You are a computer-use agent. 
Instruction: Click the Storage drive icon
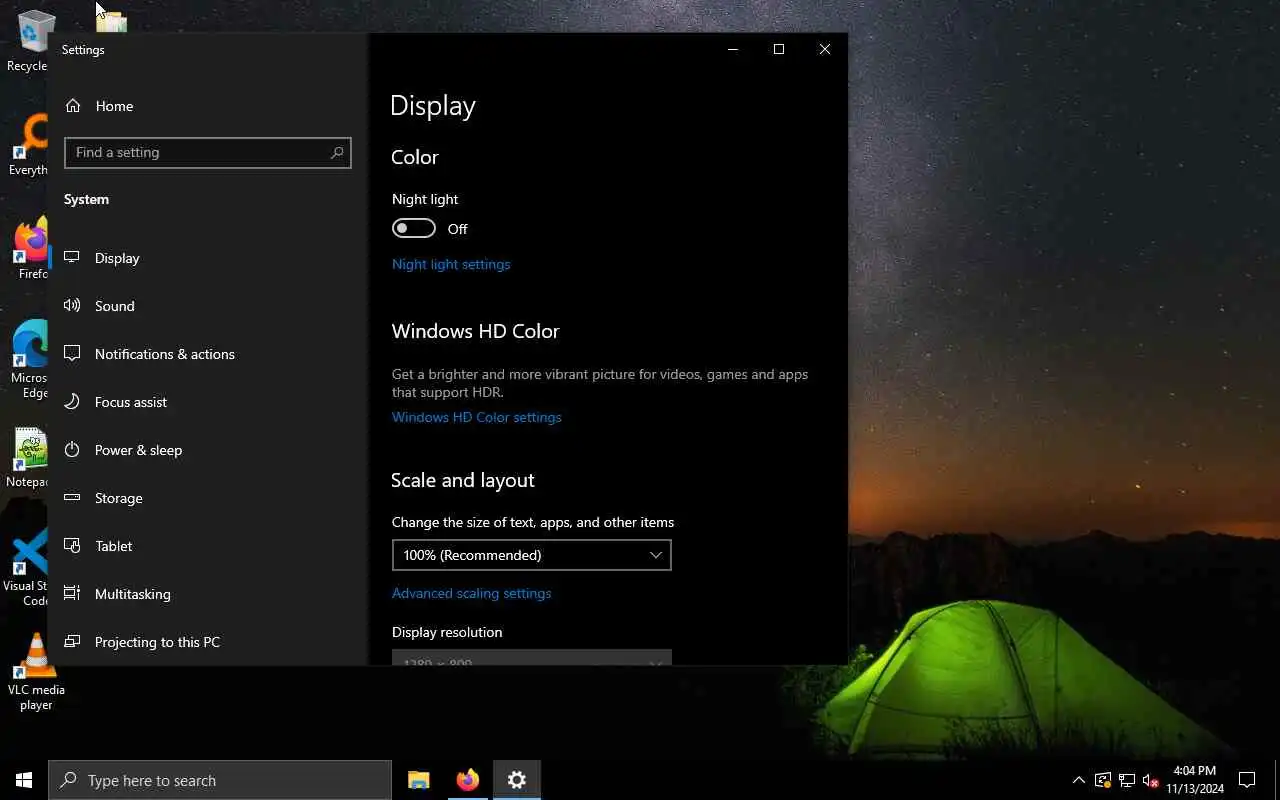[x=72, y=498]
